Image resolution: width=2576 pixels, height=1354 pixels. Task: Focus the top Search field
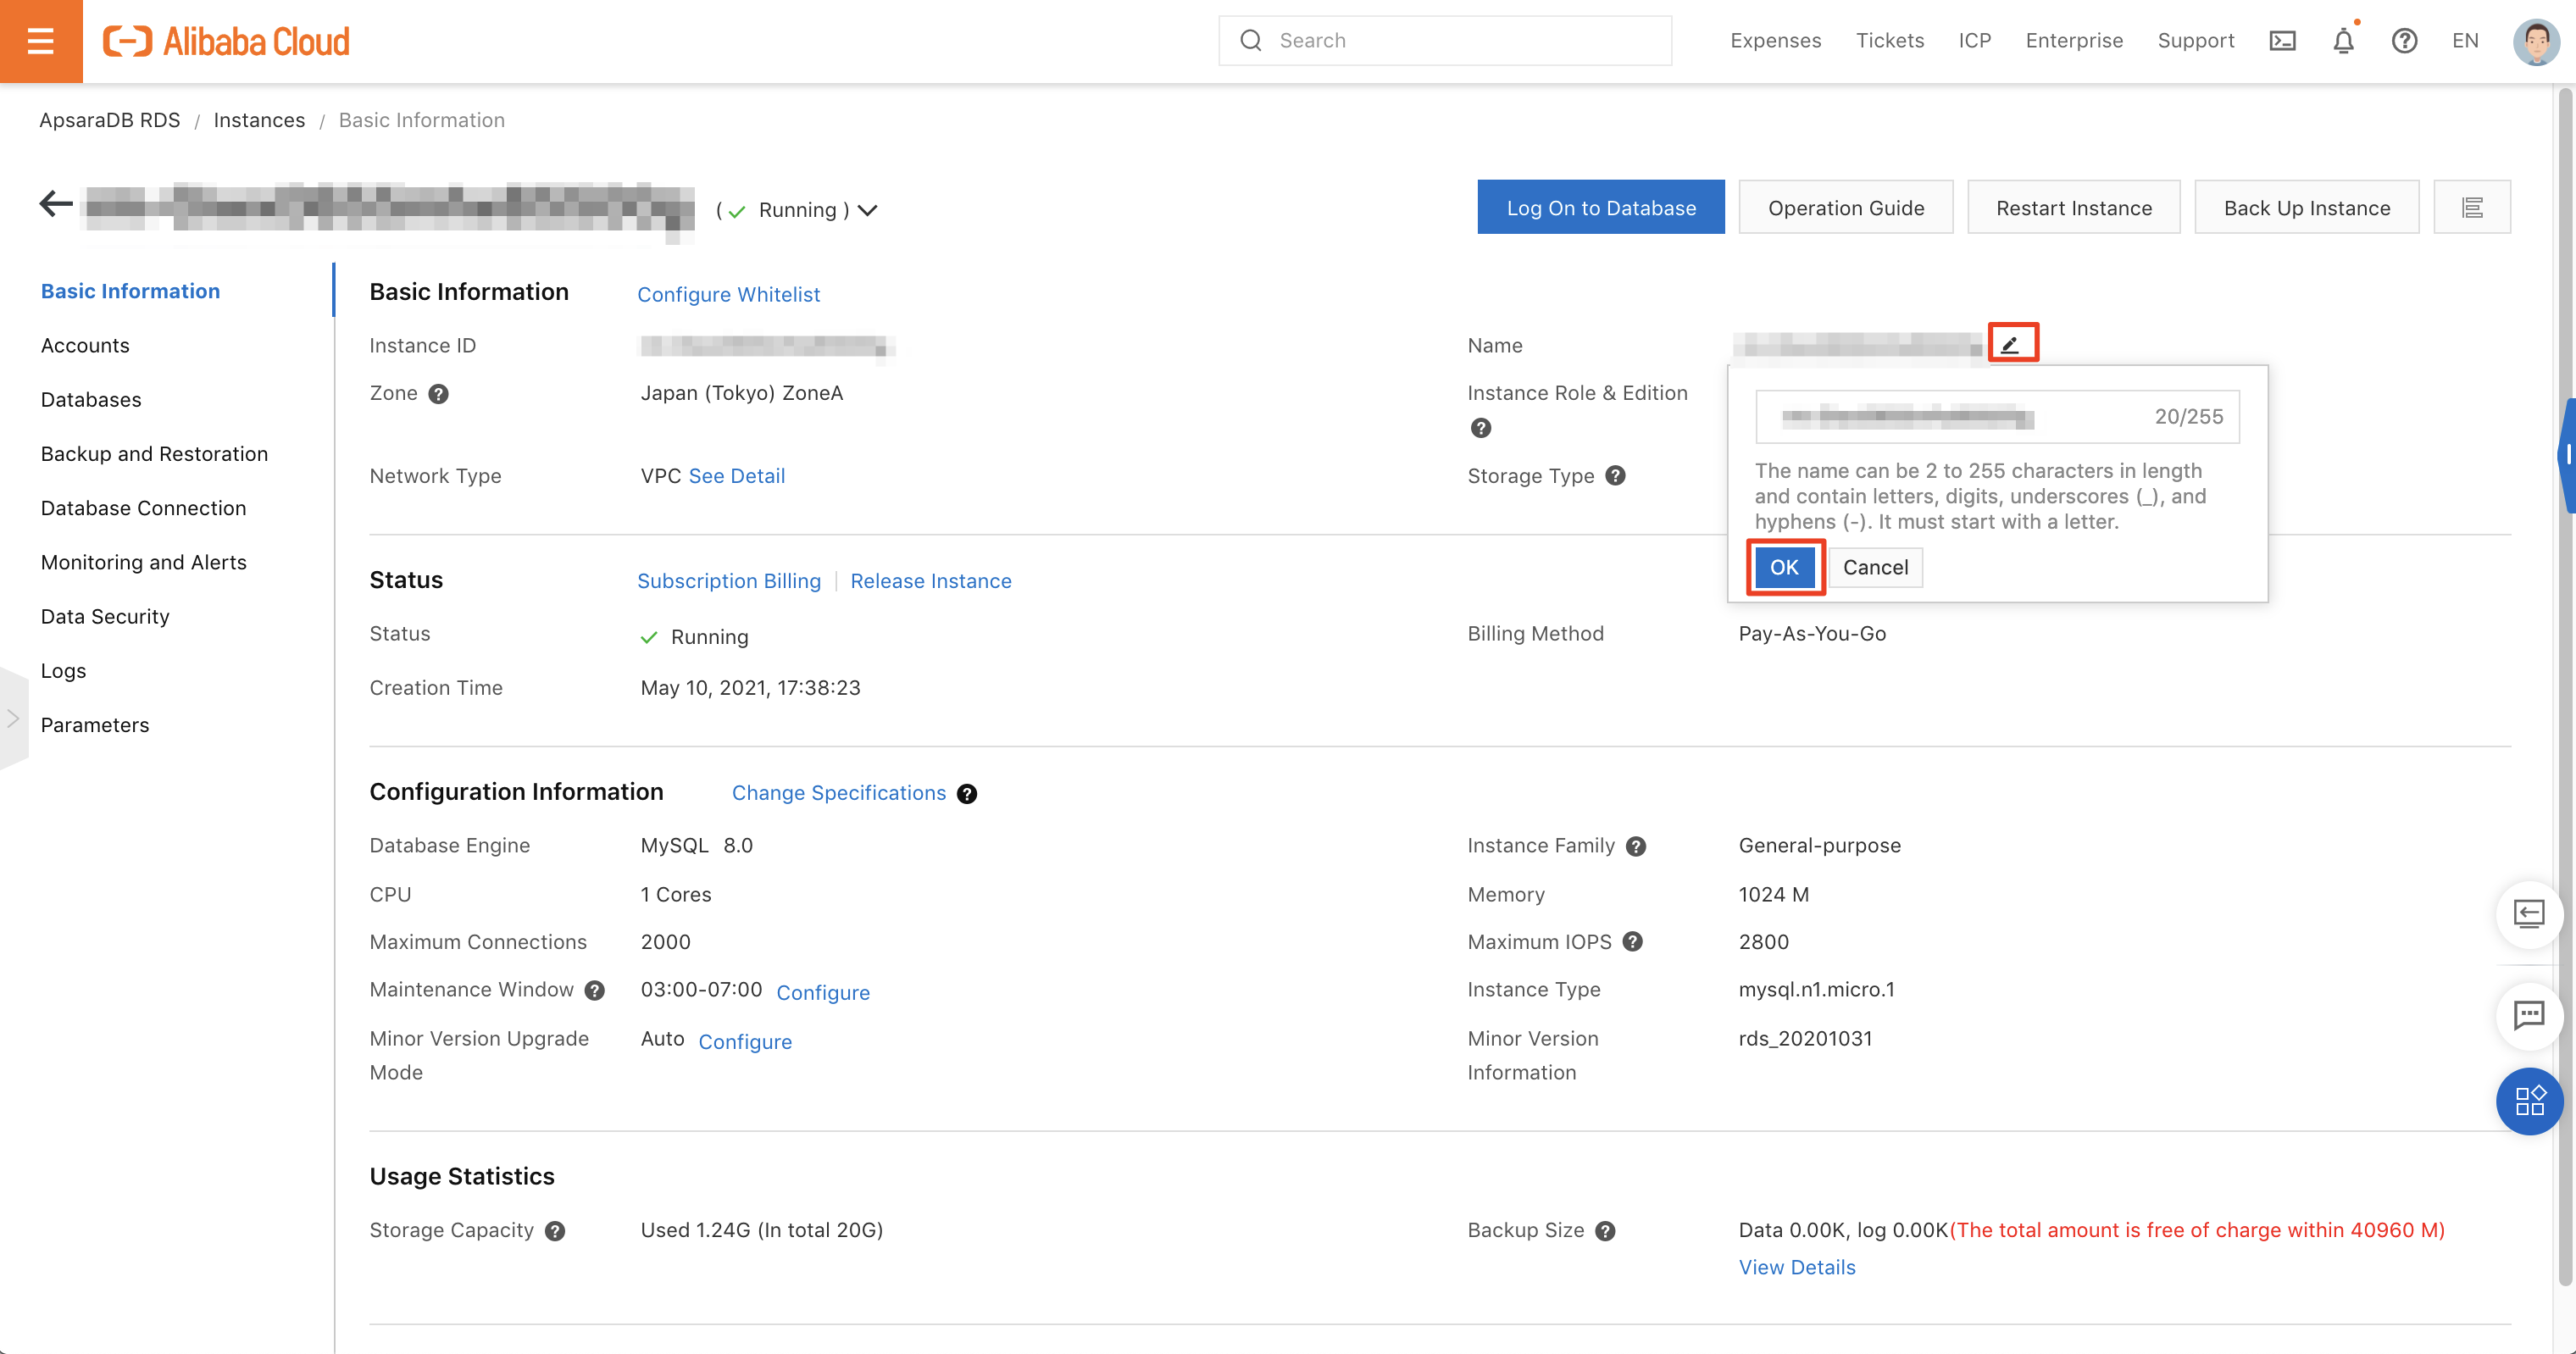click(1444, 41)
